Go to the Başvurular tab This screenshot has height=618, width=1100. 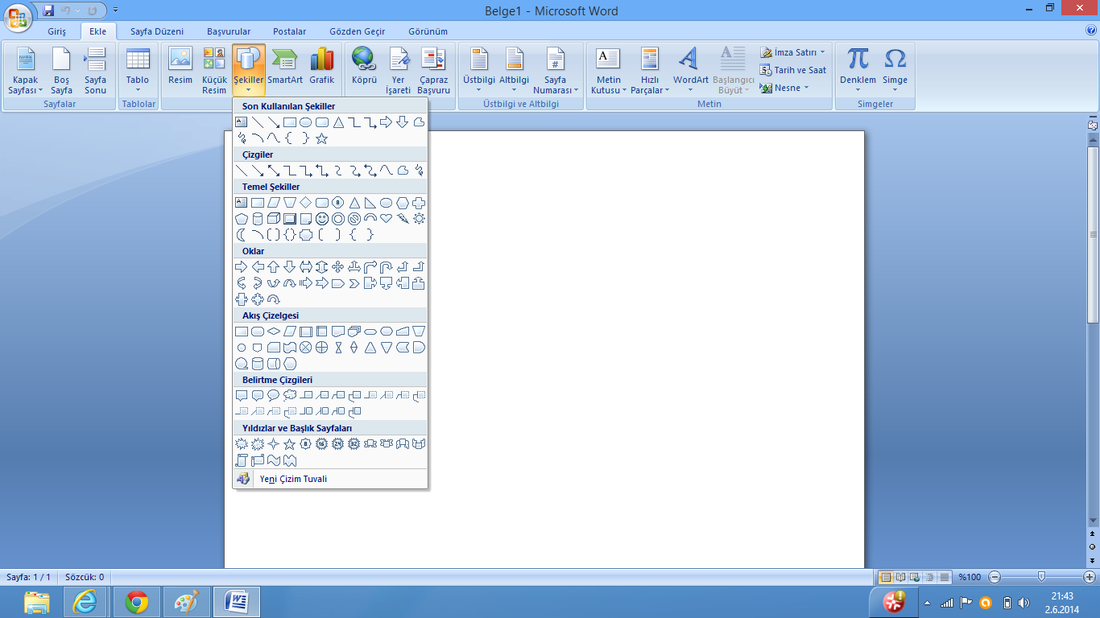tap(229, 32)
